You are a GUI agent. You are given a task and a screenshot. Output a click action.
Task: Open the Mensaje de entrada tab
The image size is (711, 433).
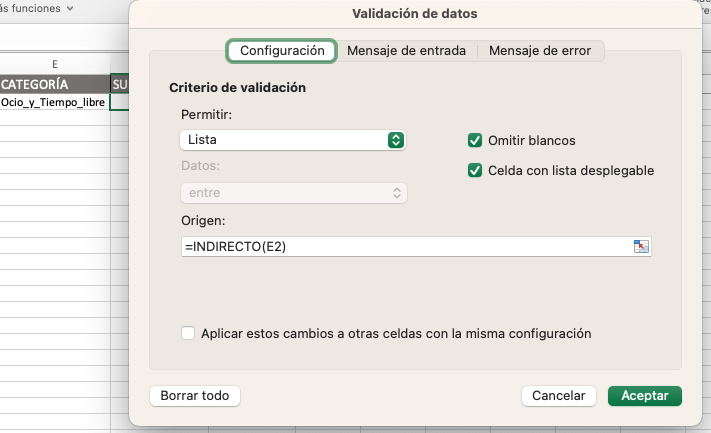tap(406, 50)
